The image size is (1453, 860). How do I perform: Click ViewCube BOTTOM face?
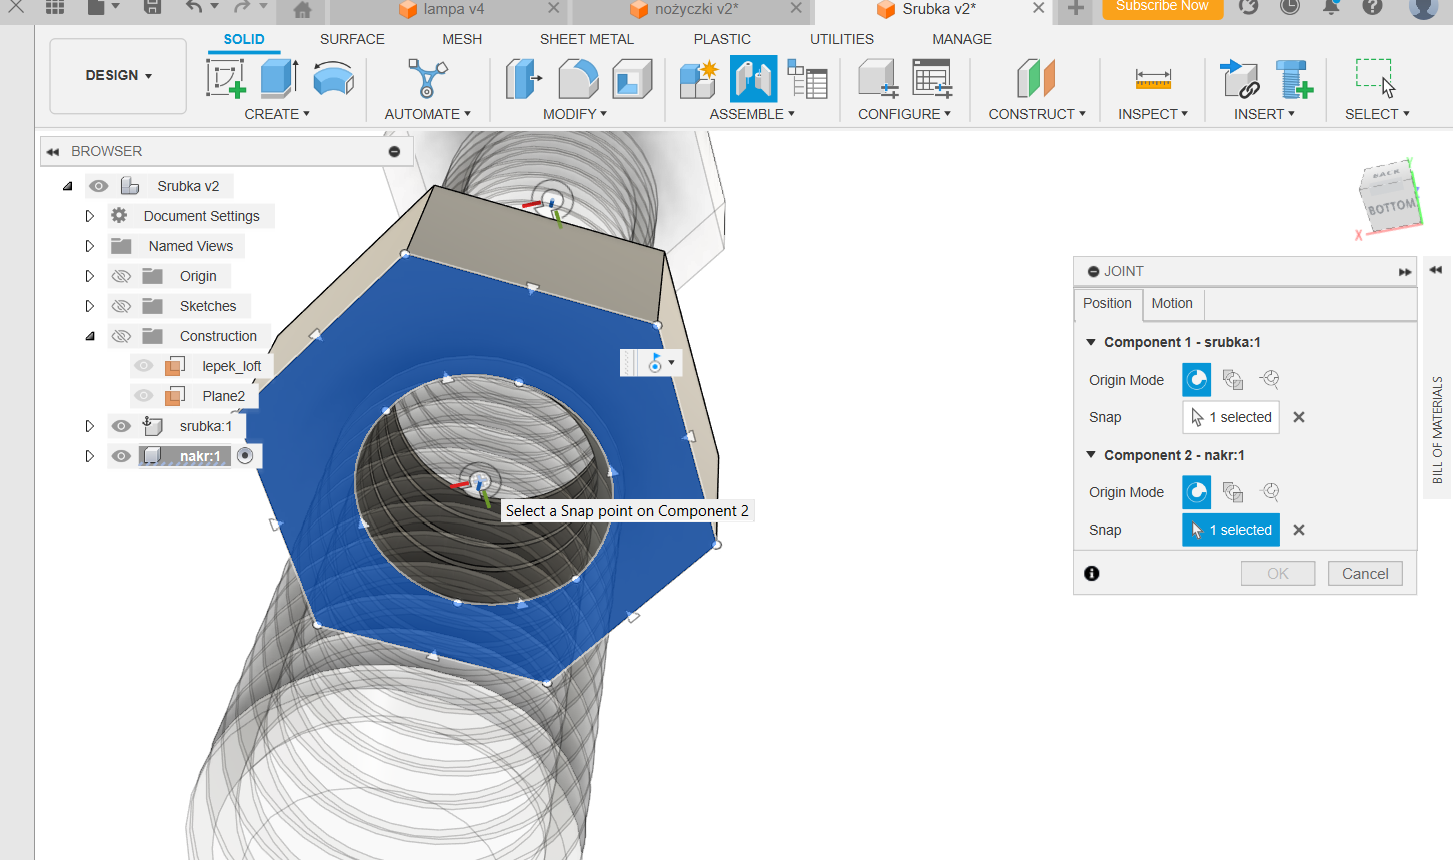[1391, 208]
